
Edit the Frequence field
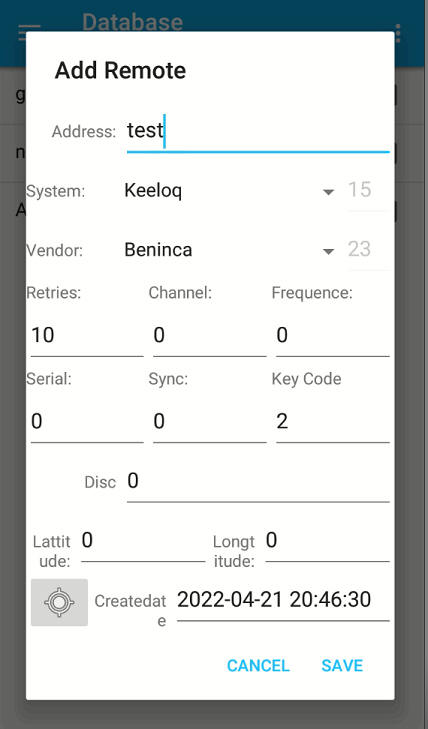(333, 336)
